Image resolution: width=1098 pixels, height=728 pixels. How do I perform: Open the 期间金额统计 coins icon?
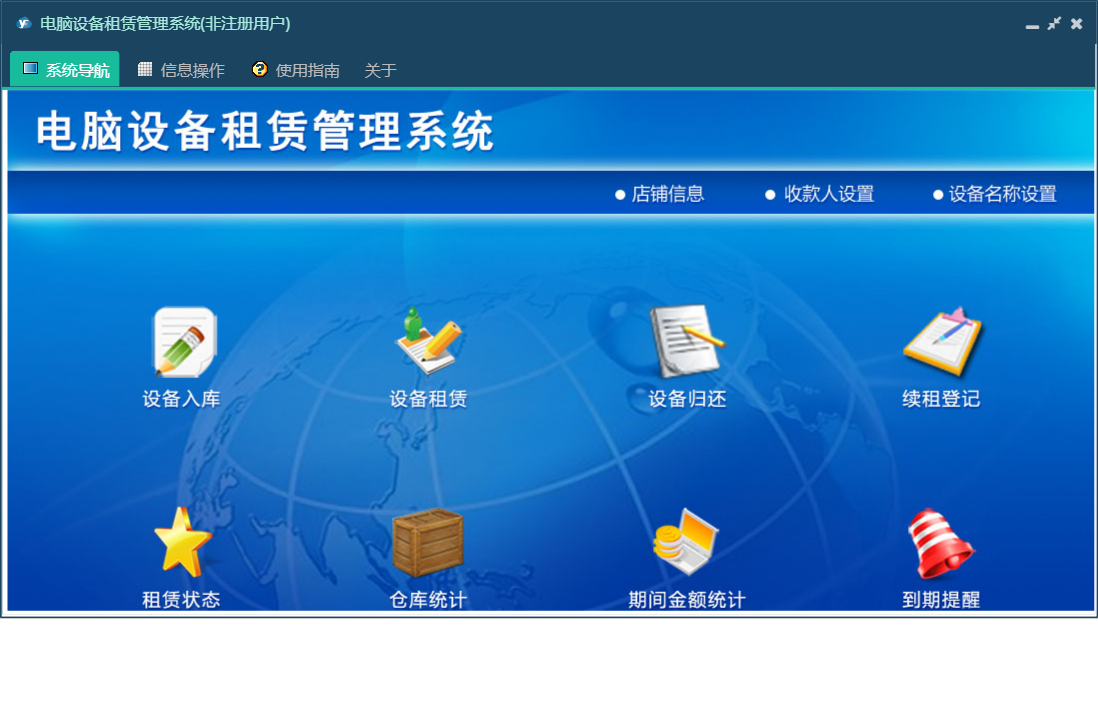click(x=686, y=542)
